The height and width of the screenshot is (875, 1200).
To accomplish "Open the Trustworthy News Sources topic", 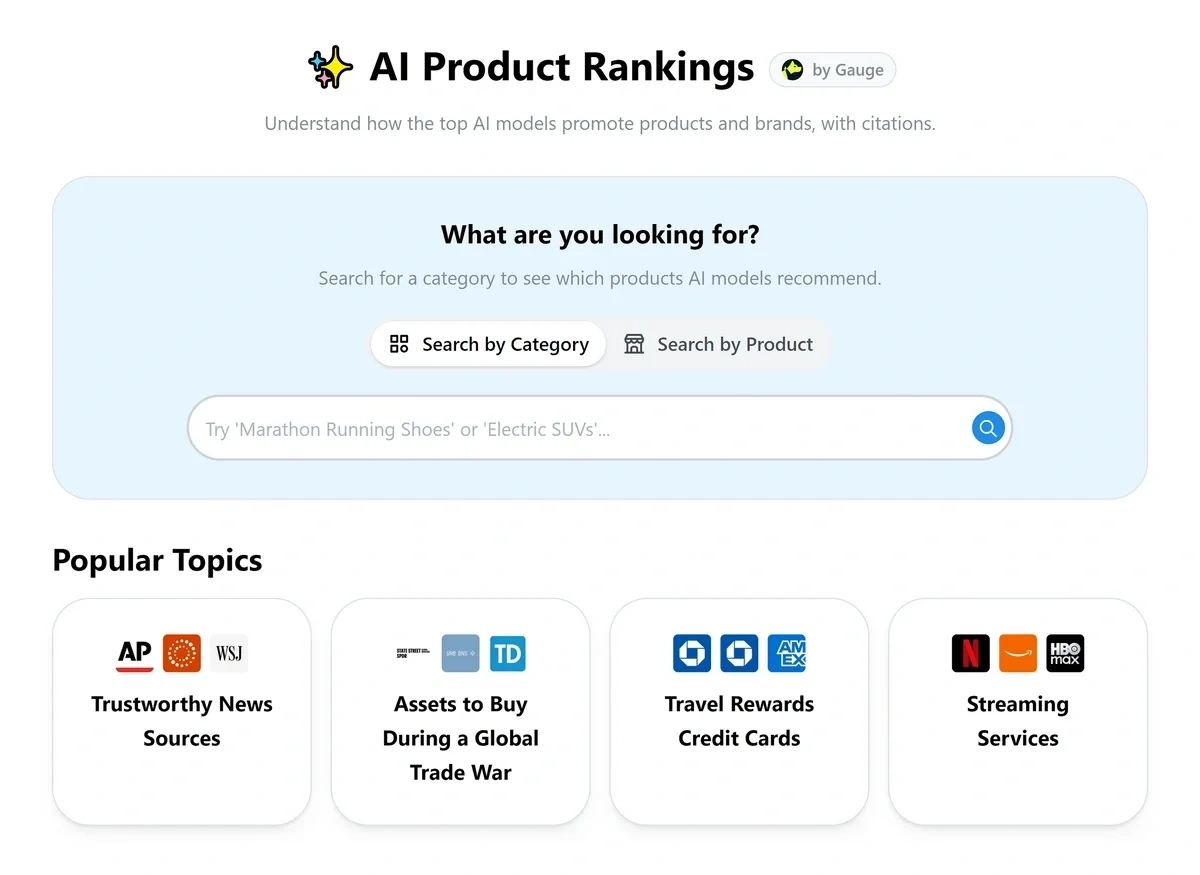I will click(181, 712).
